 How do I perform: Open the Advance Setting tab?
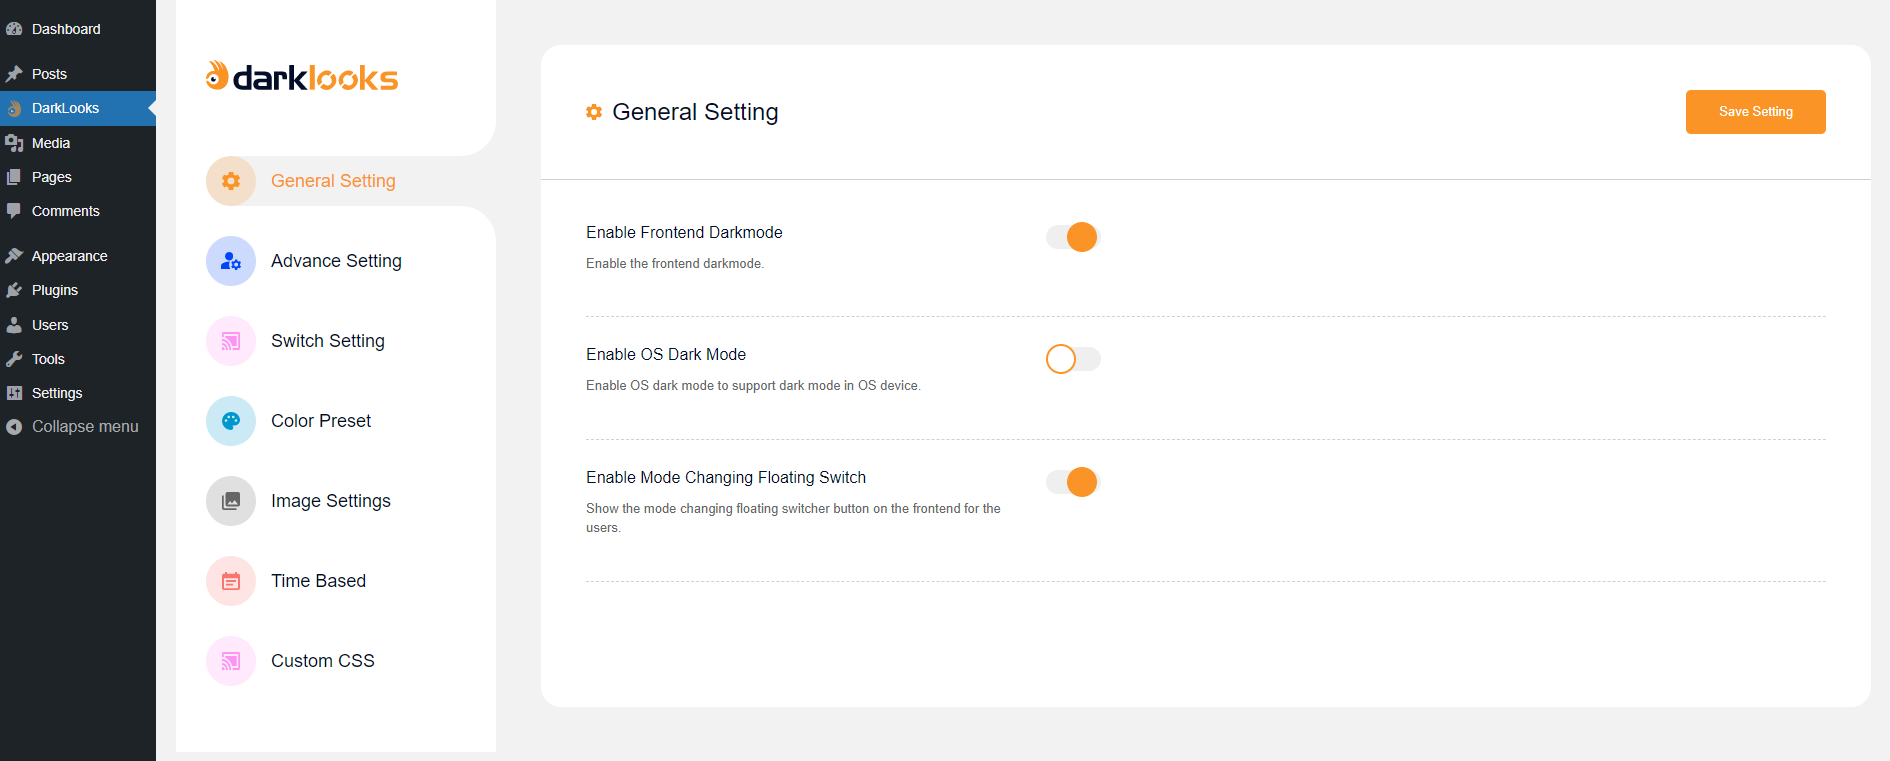click(336, 261)
